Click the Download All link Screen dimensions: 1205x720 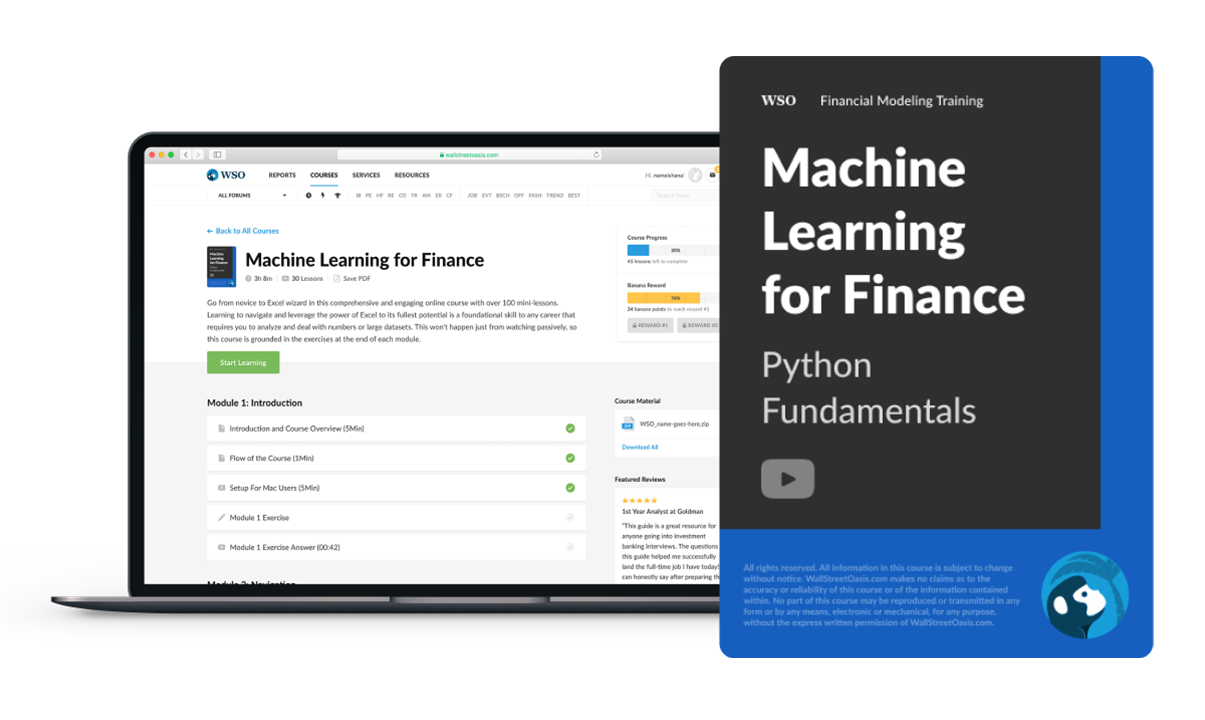[640, 447]
